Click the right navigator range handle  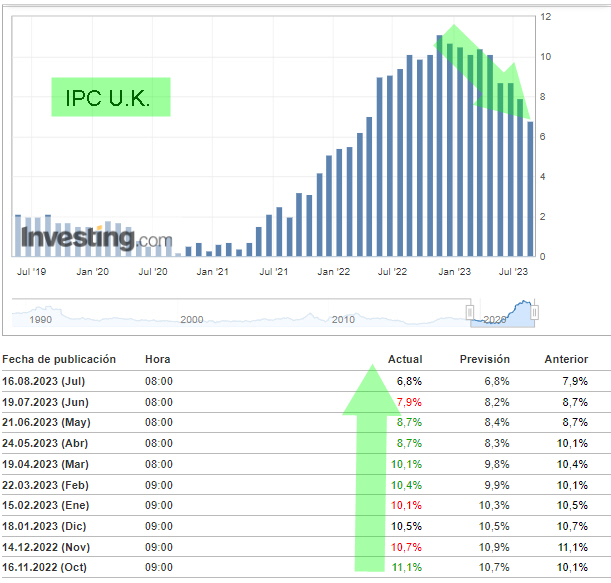coord(535,313)
